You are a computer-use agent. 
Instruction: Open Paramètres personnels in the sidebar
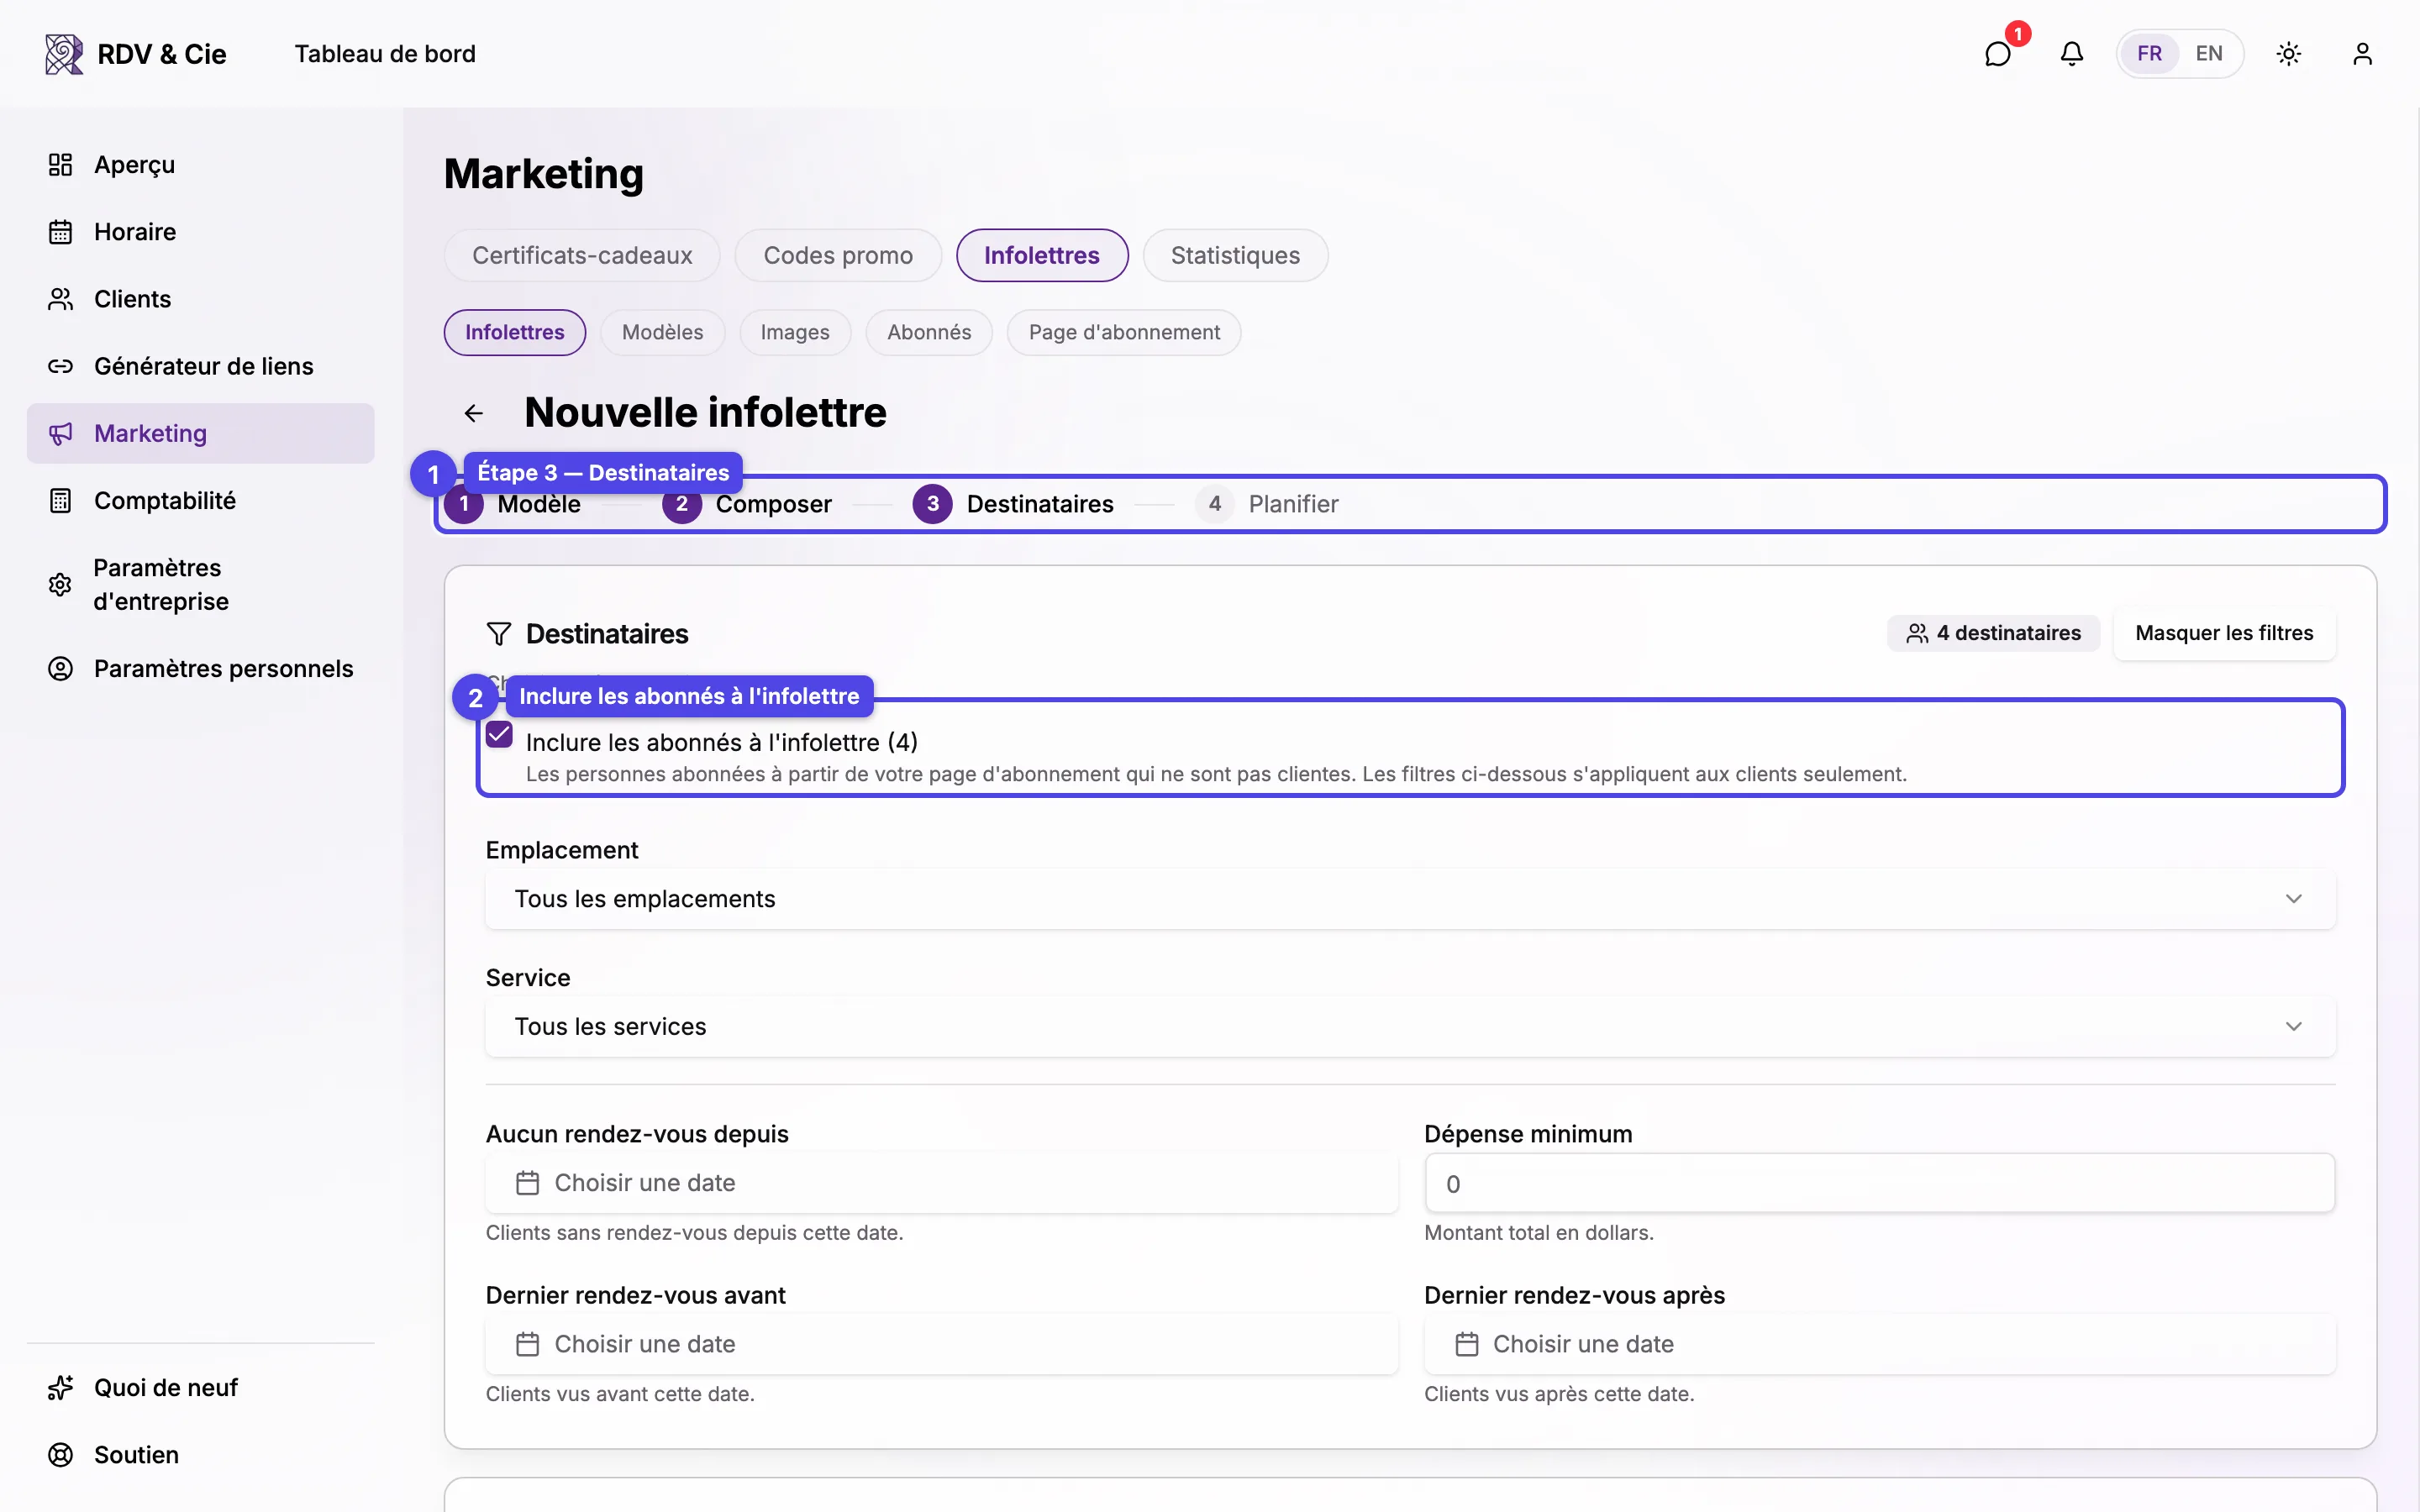[200, 668]
